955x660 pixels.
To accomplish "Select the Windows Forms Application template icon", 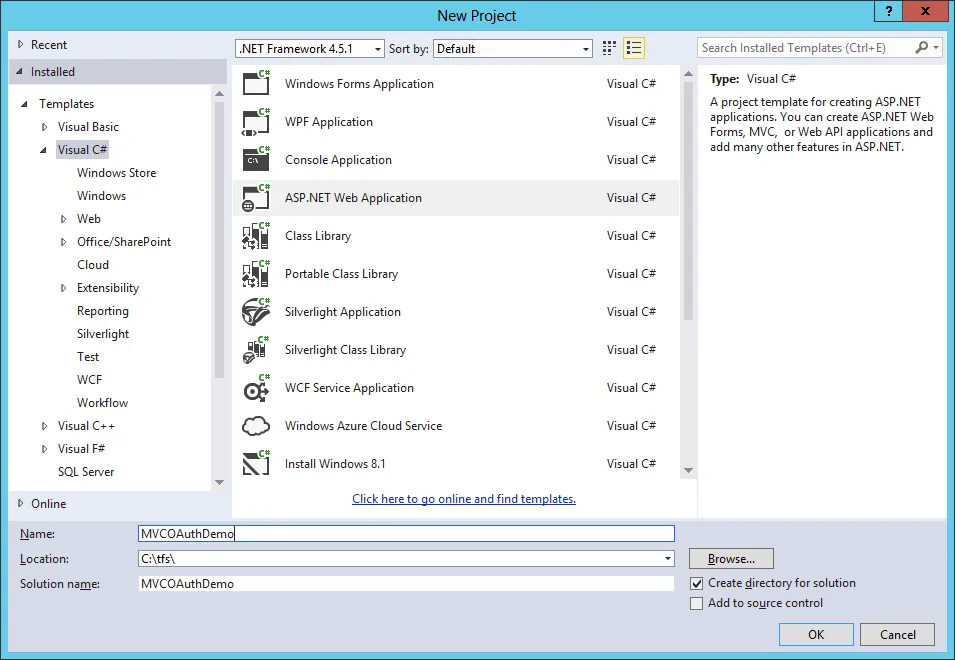I will click(x=254, y=83).
